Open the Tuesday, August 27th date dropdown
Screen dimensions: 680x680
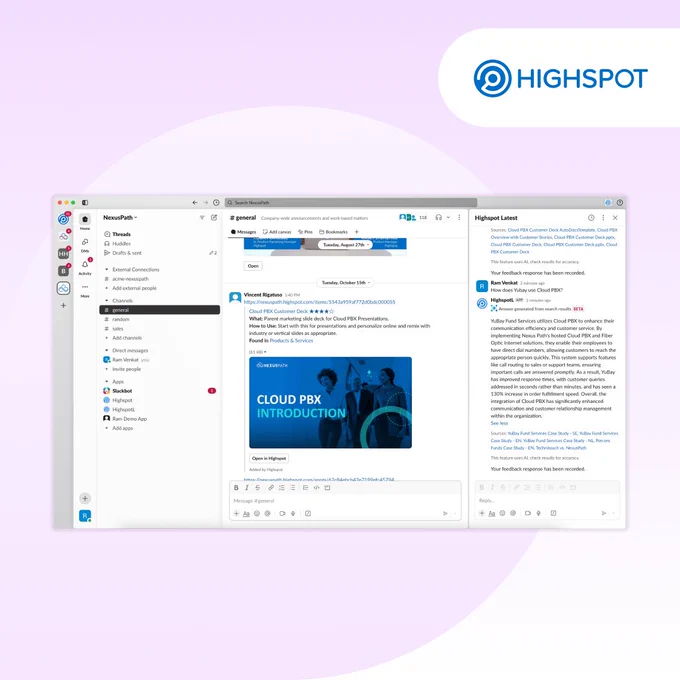[x=346, y=245]
